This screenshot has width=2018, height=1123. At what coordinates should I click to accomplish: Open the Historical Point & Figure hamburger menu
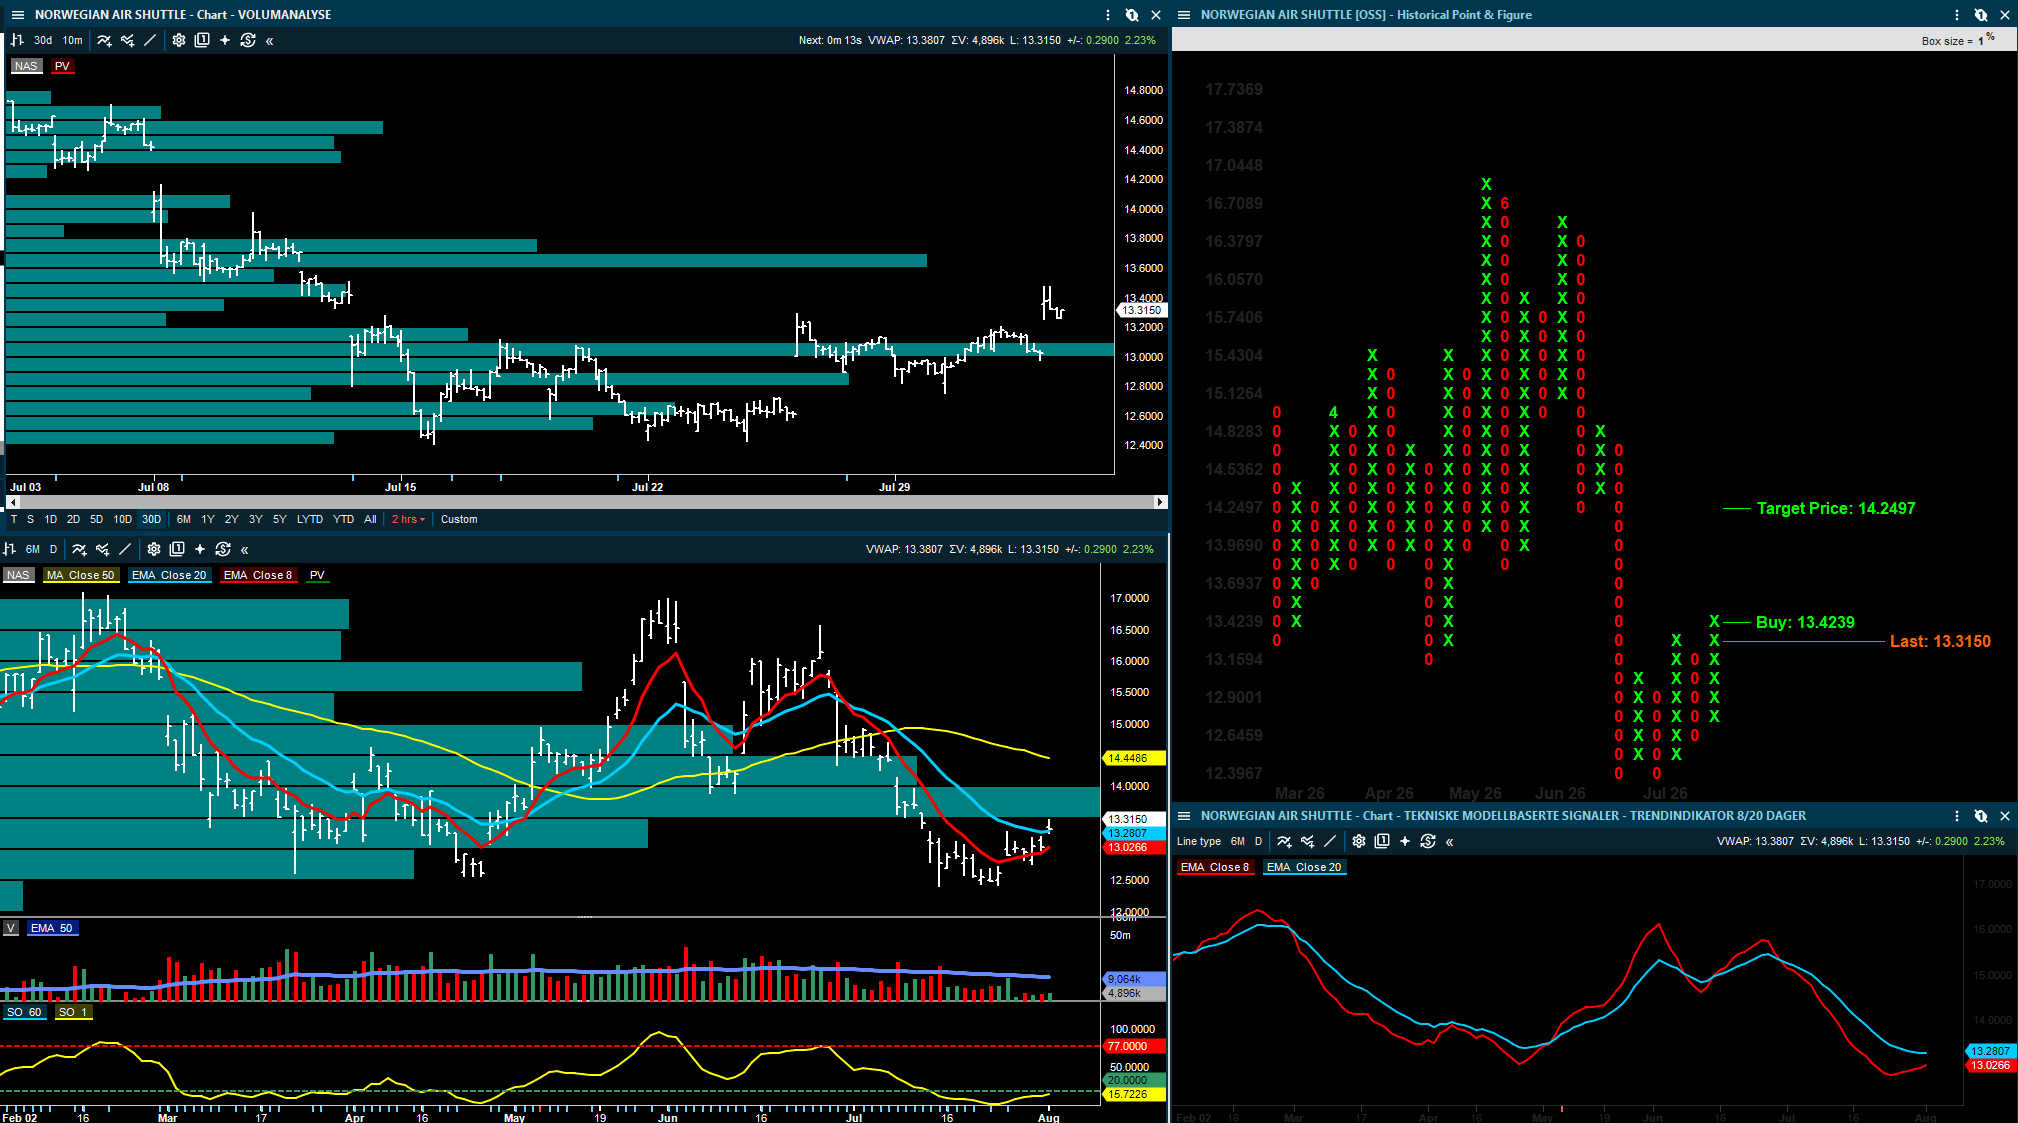tap(1184, 15)
